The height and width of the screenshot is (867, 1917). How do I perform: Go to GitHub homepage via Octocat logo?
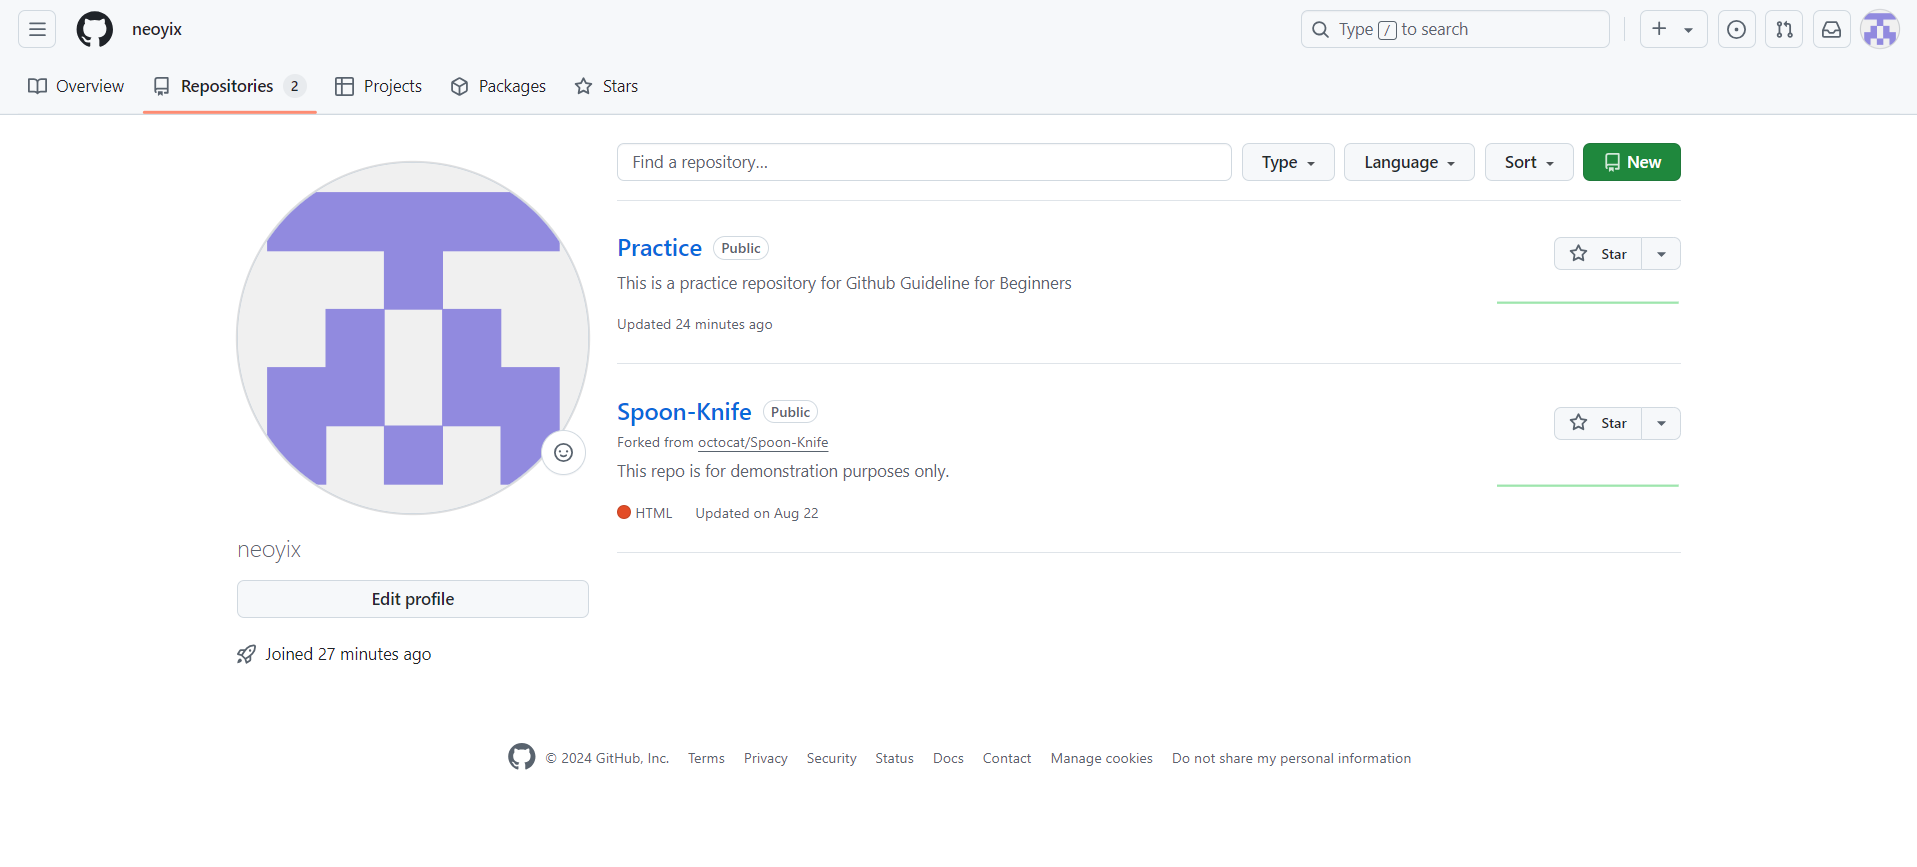(x=95, y=29)
